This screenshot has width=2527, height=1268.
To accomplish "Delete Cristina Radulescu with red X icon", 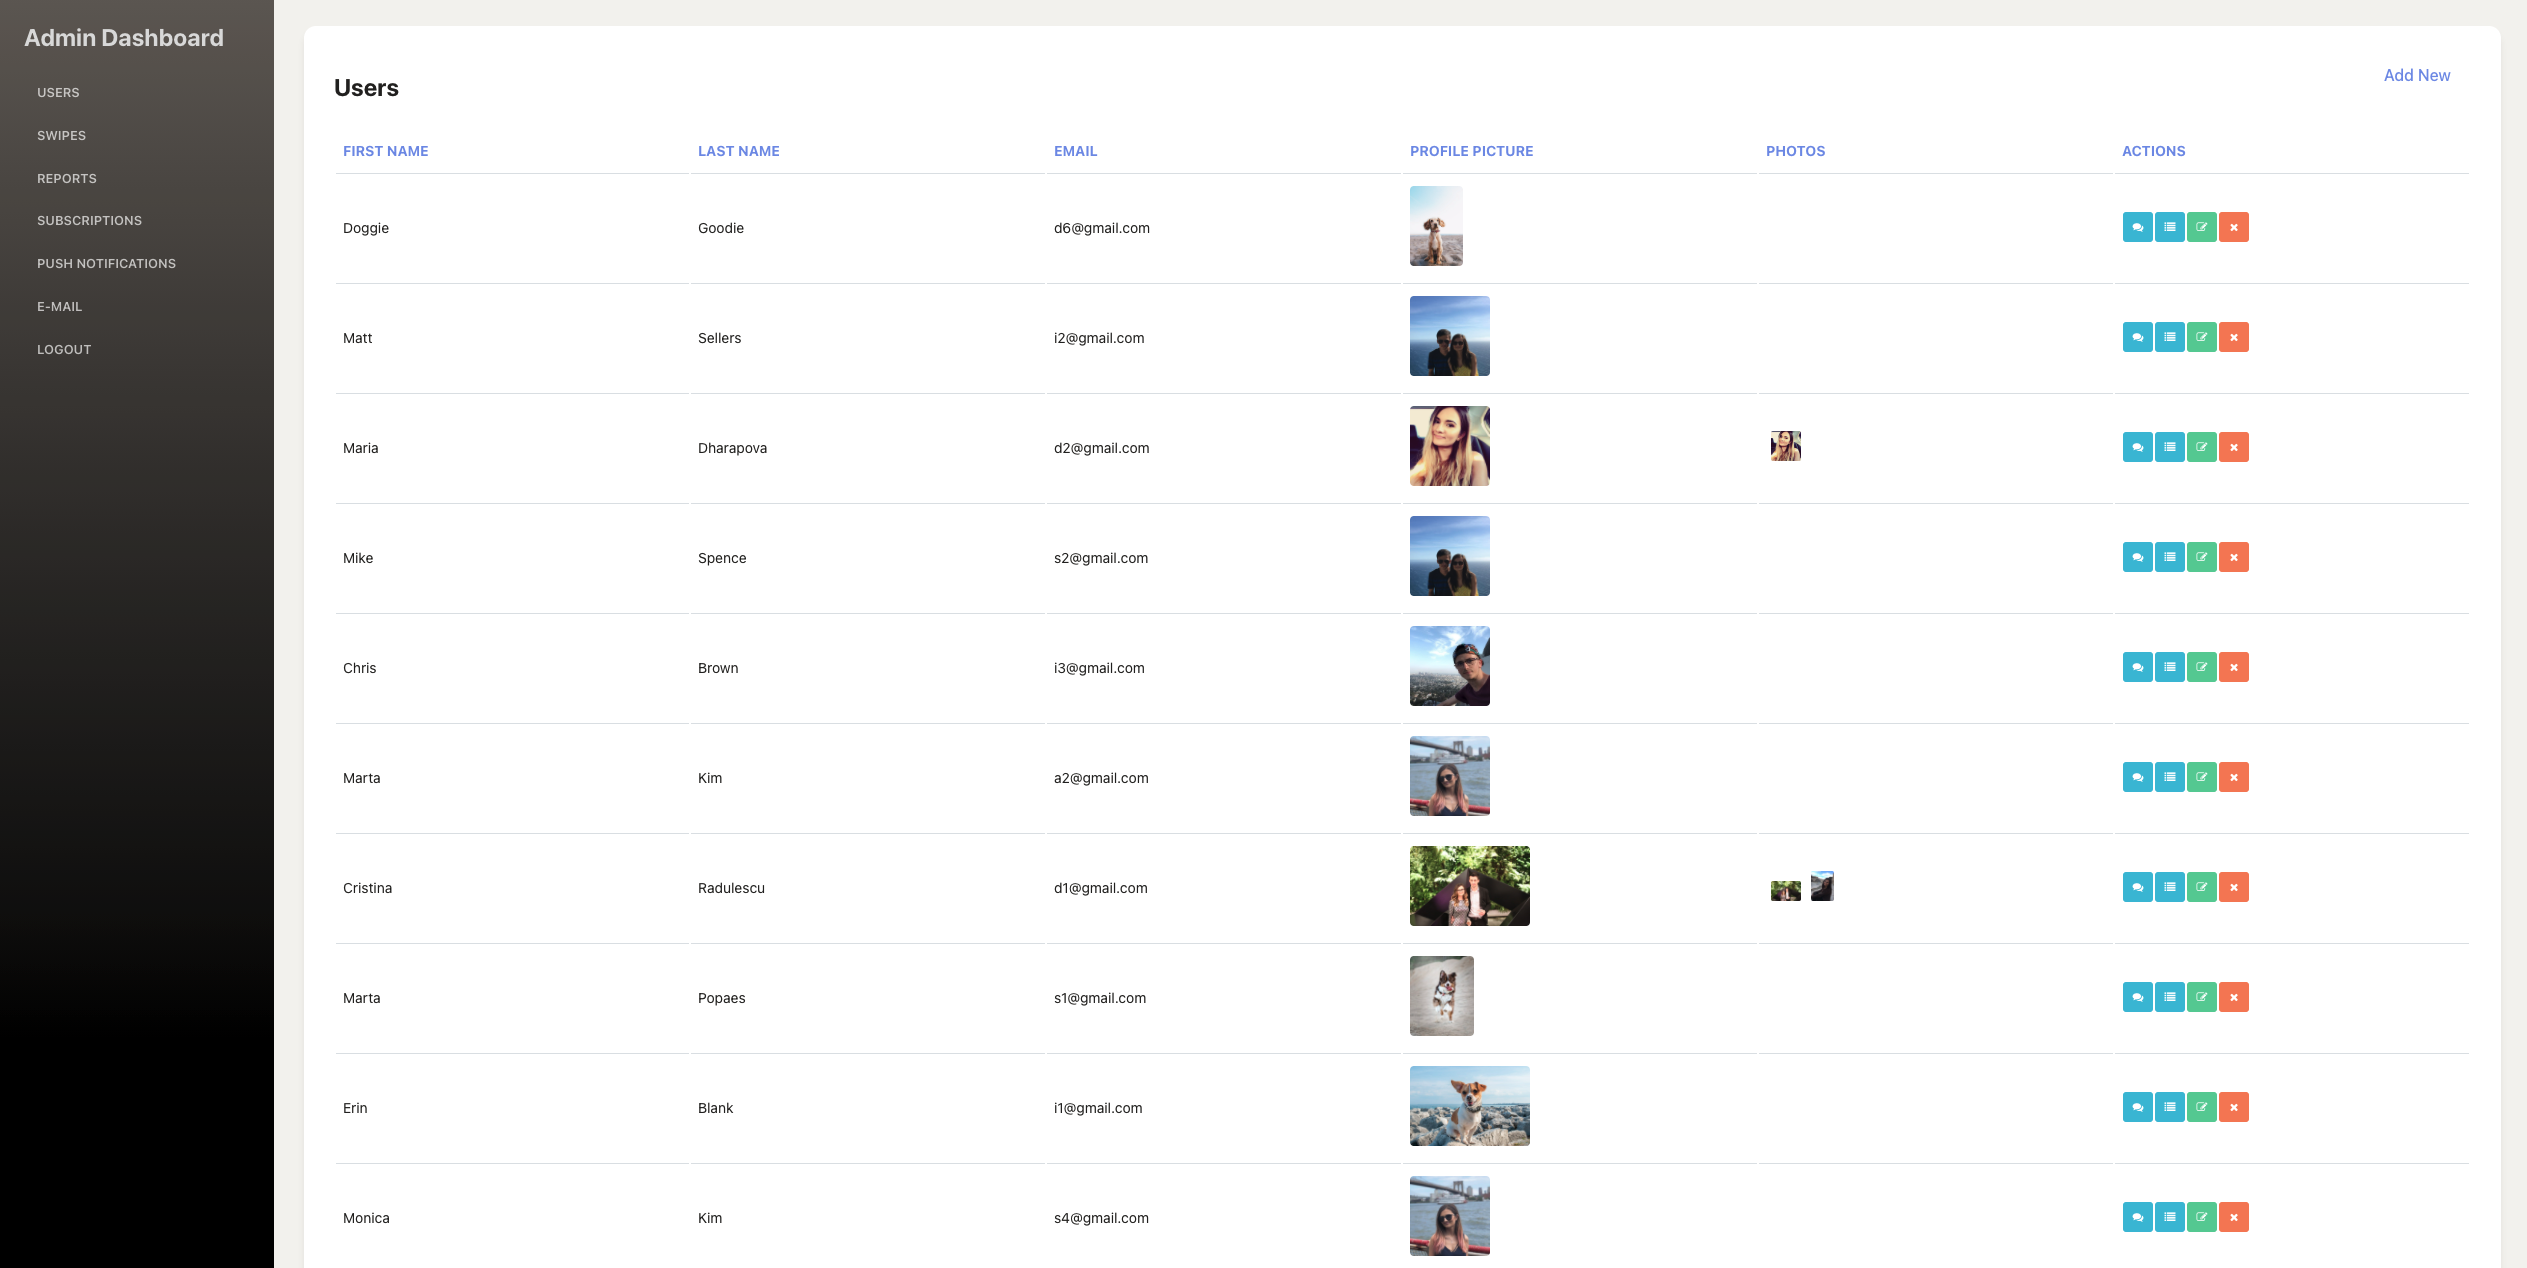I will (x=2233, y=887).
